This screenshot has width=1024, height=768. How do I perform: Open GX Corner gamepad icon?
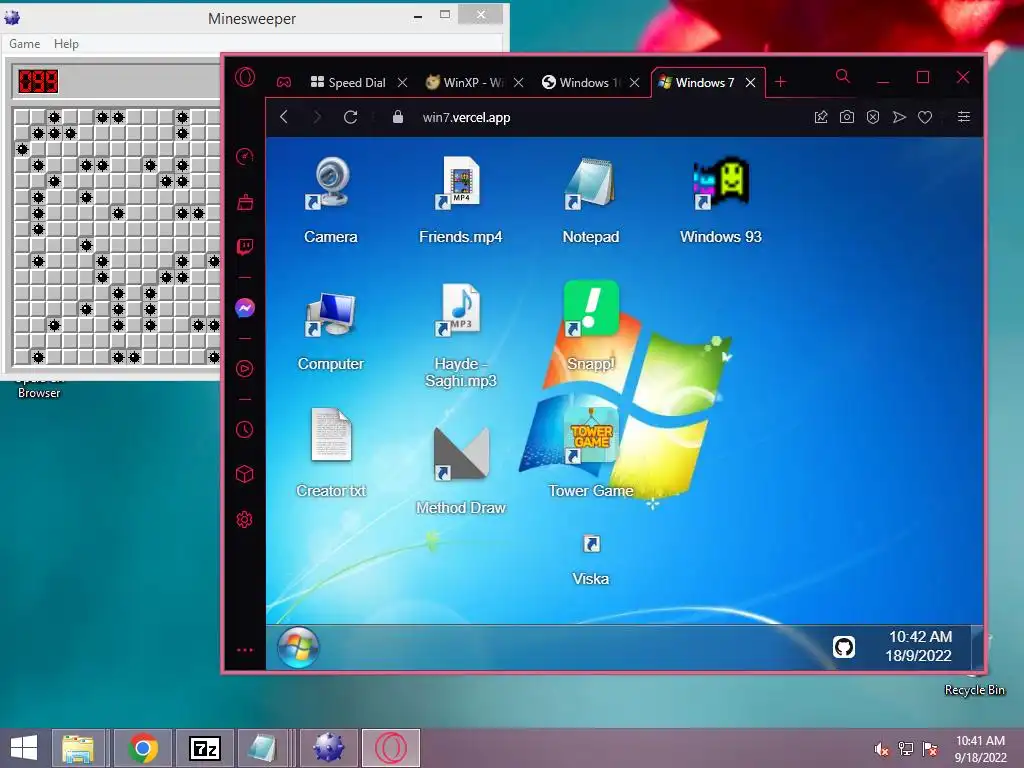(x=283, y=82)
